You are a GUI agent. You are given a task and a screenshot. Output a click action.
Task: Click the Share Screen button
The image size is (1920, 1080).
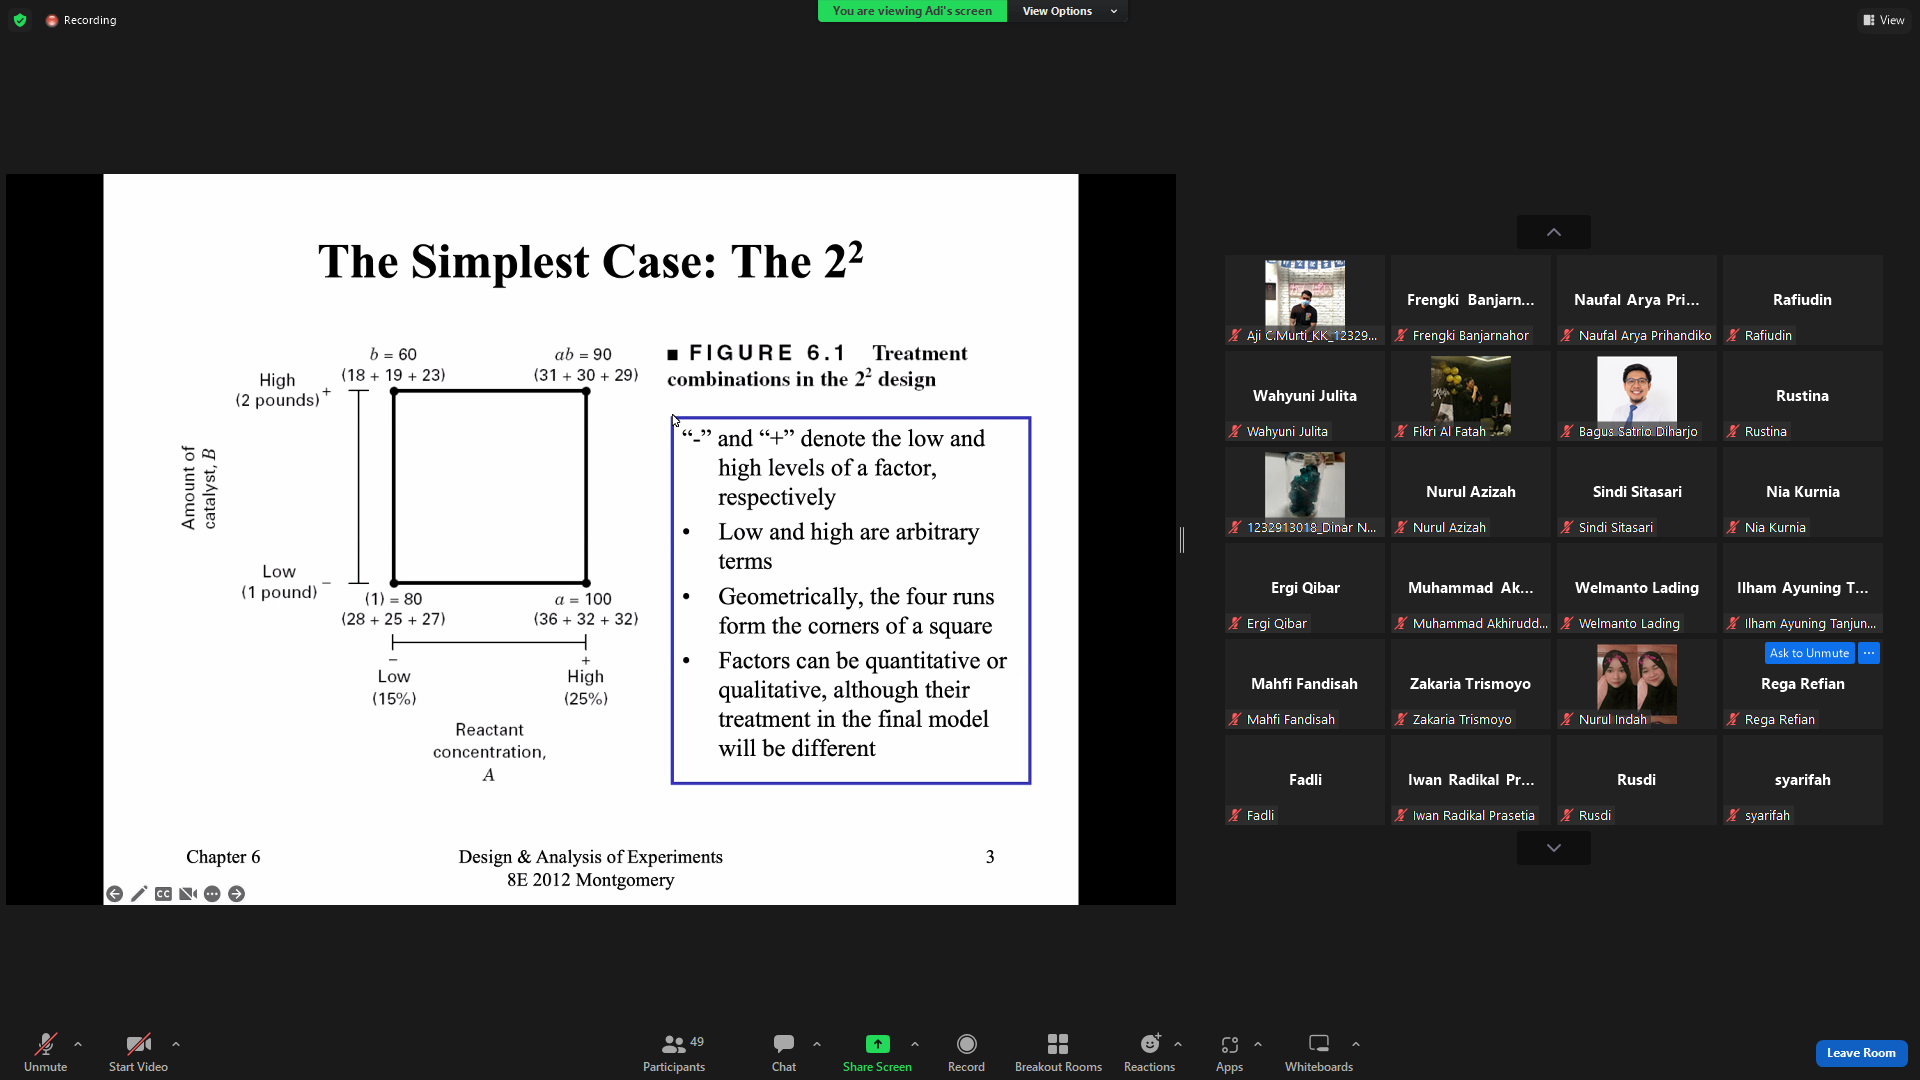pos(877,1052)
